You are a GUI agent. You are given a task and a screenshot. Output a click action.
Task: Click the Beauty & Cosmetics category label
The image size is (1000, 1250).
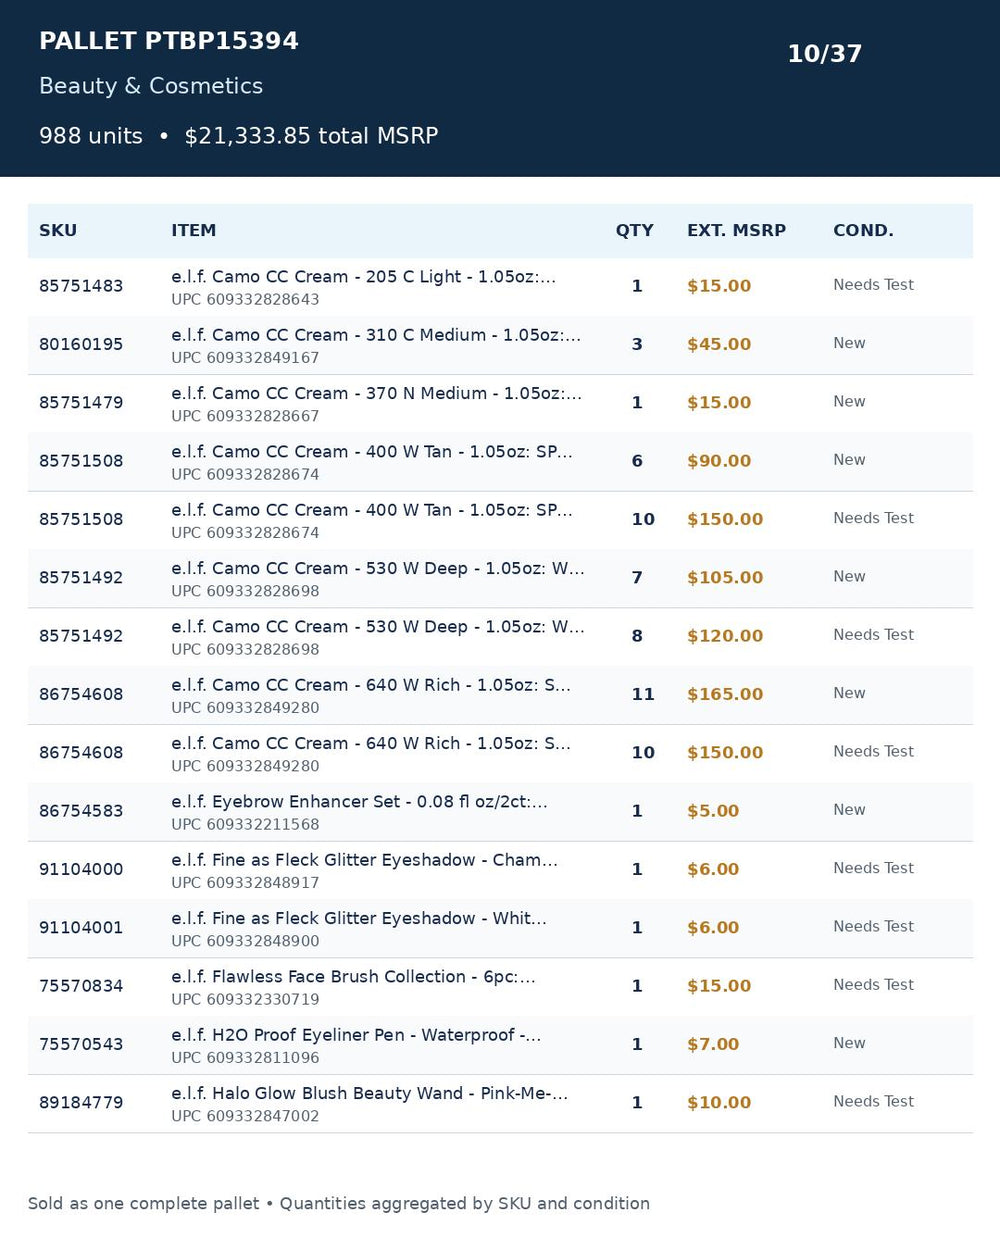151,86
